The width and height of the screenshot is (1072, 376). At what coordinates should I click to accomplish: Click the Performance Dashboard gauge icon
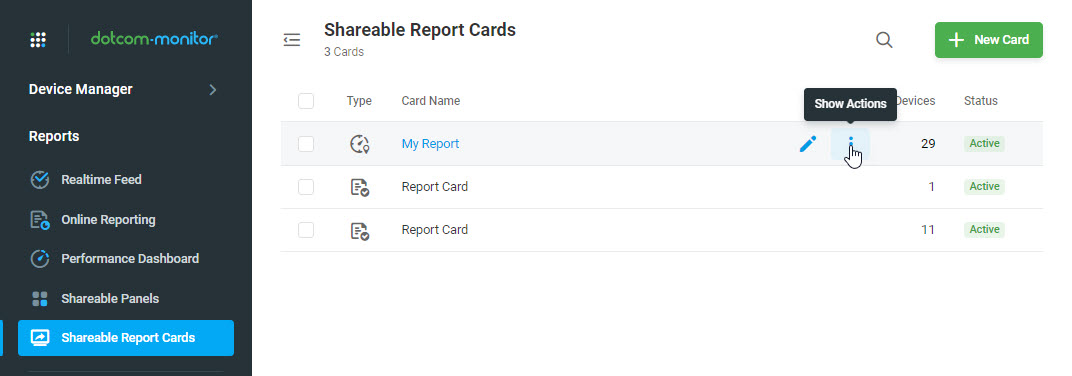[40, 259]
